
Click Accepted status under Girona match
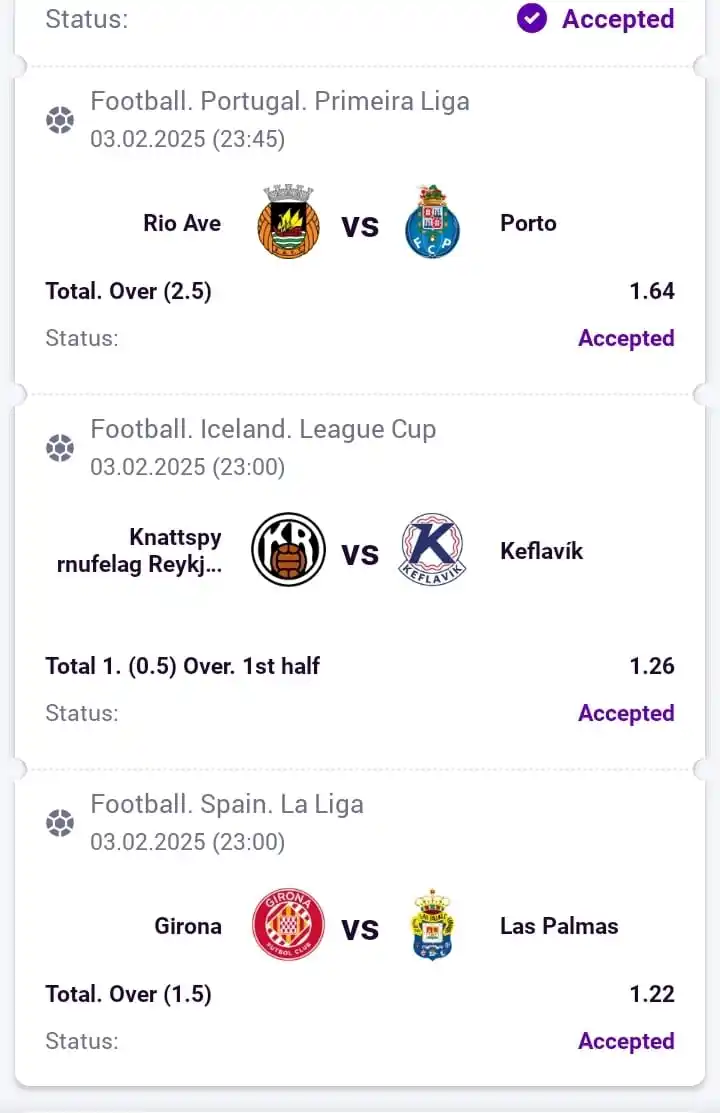[626, 1041]
